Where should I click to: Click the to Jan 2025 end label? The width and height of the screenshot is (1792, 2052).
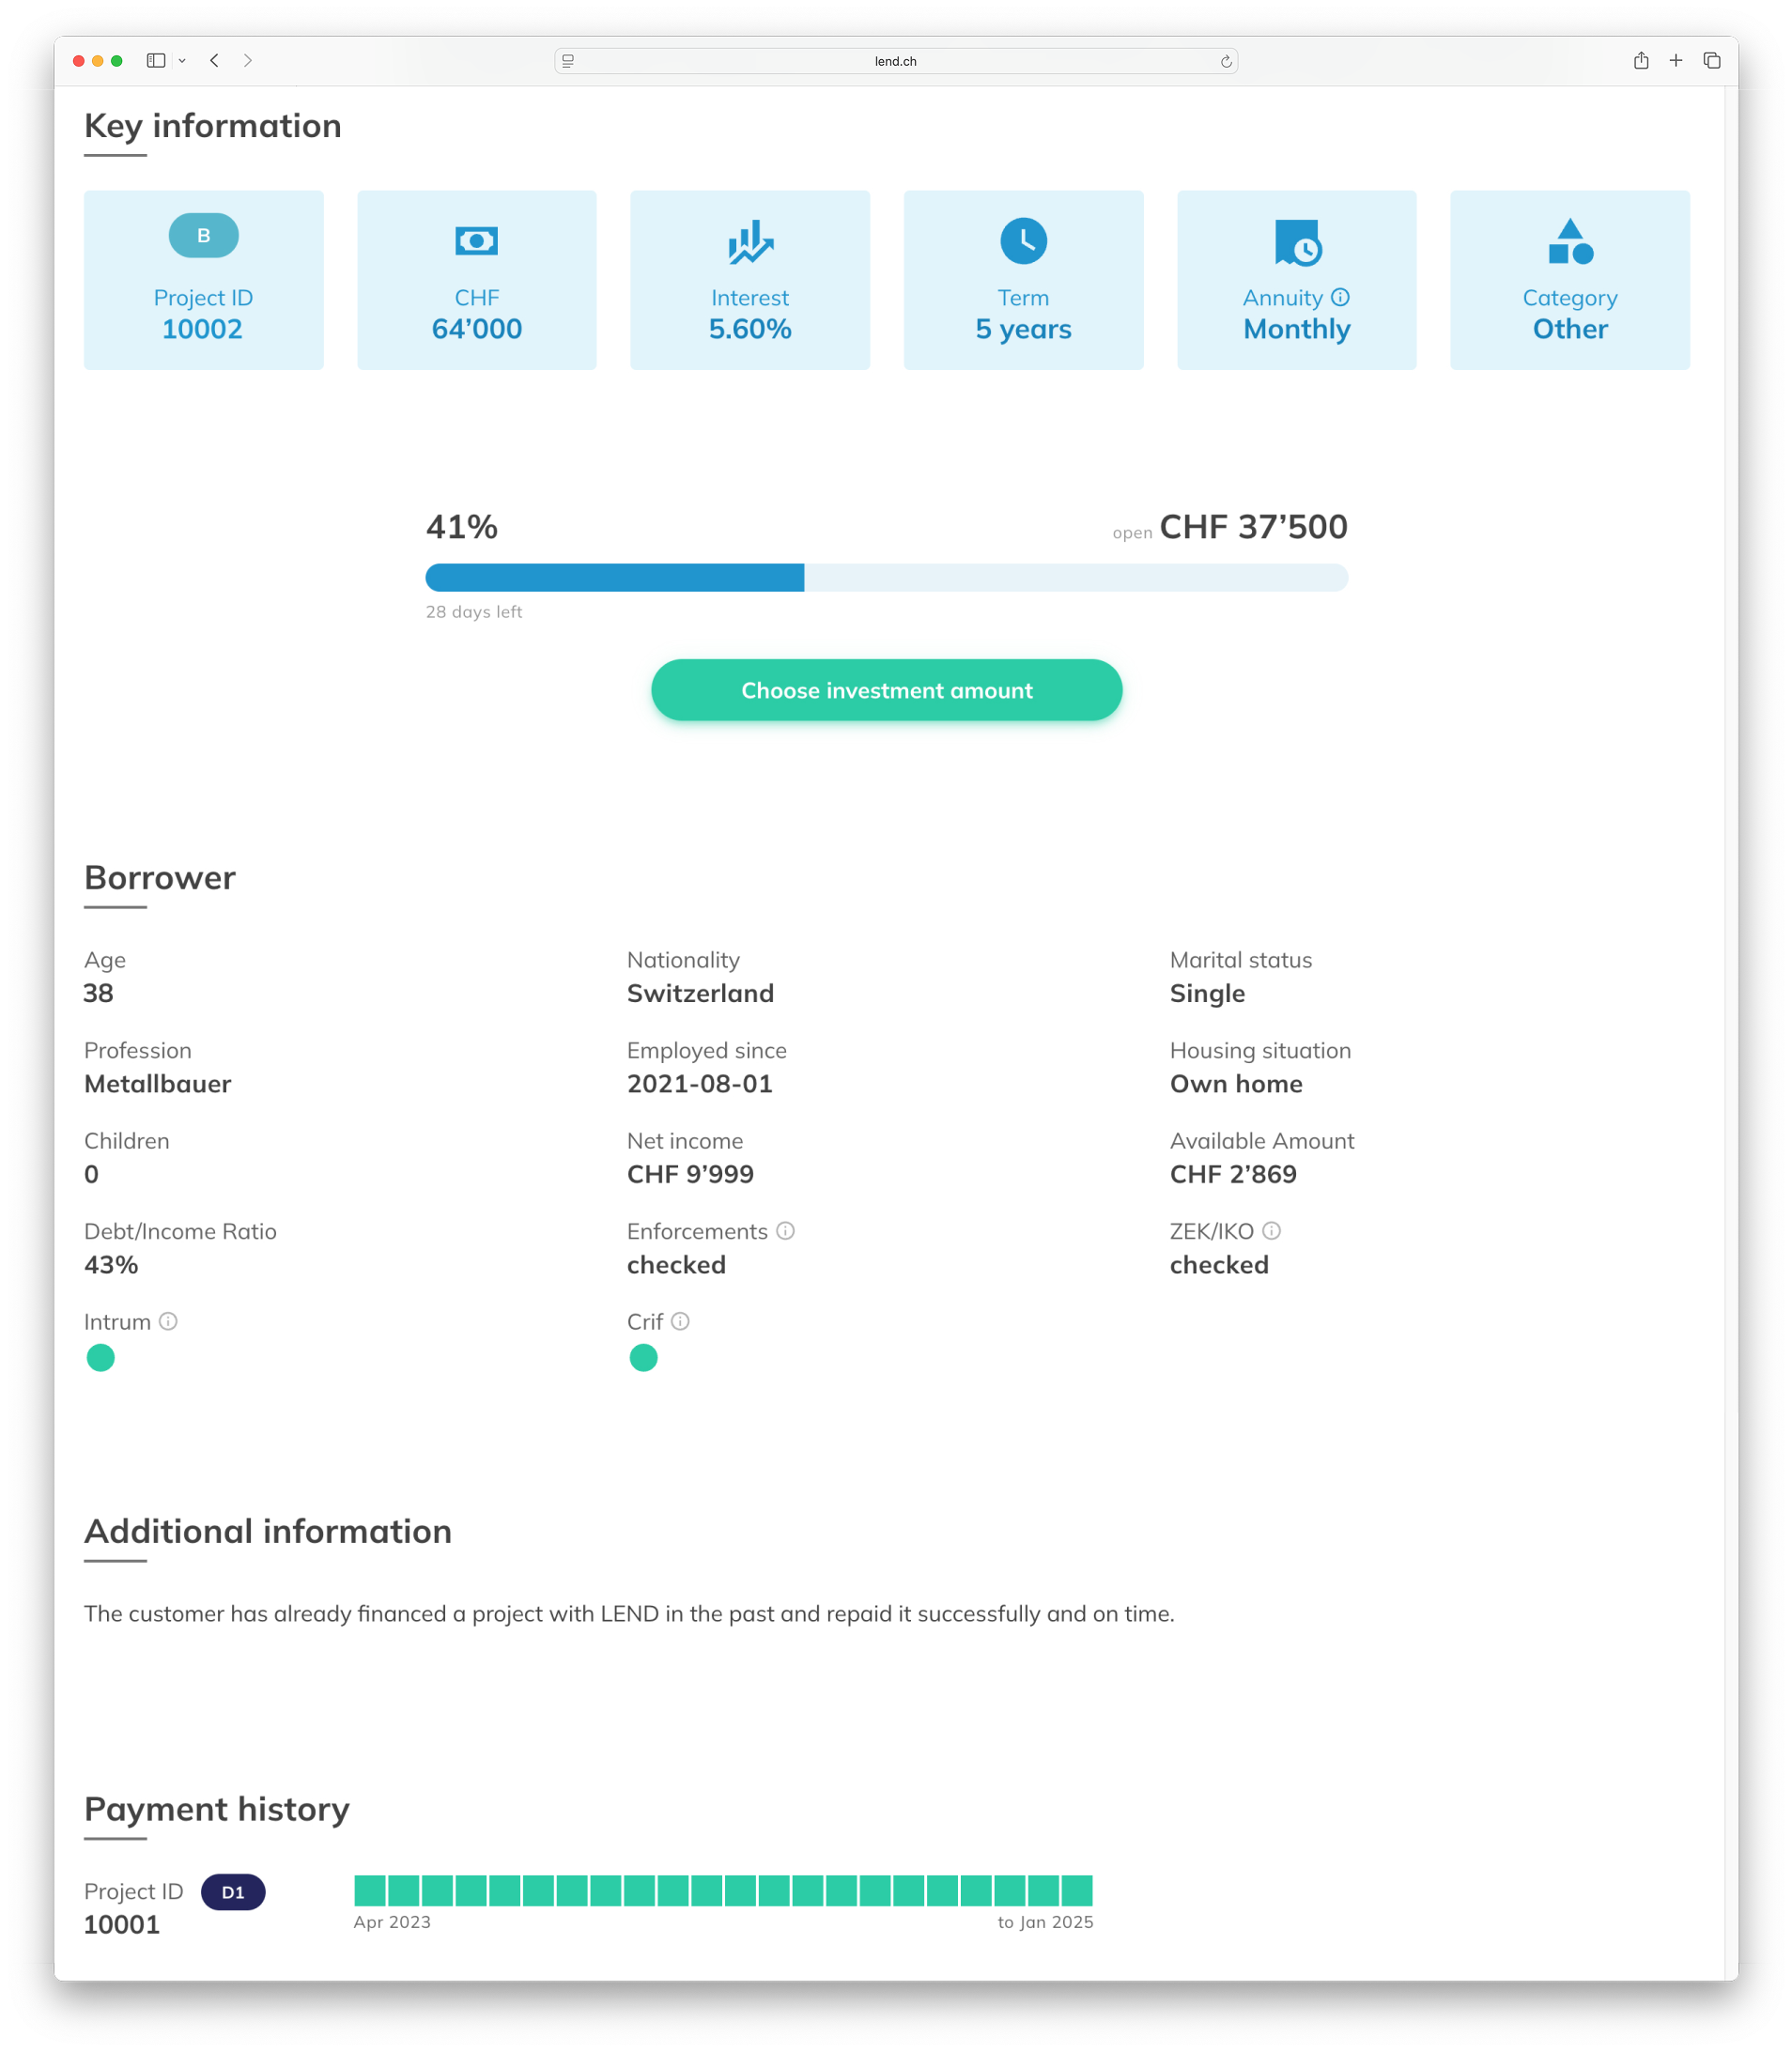coord(1045,1922)
